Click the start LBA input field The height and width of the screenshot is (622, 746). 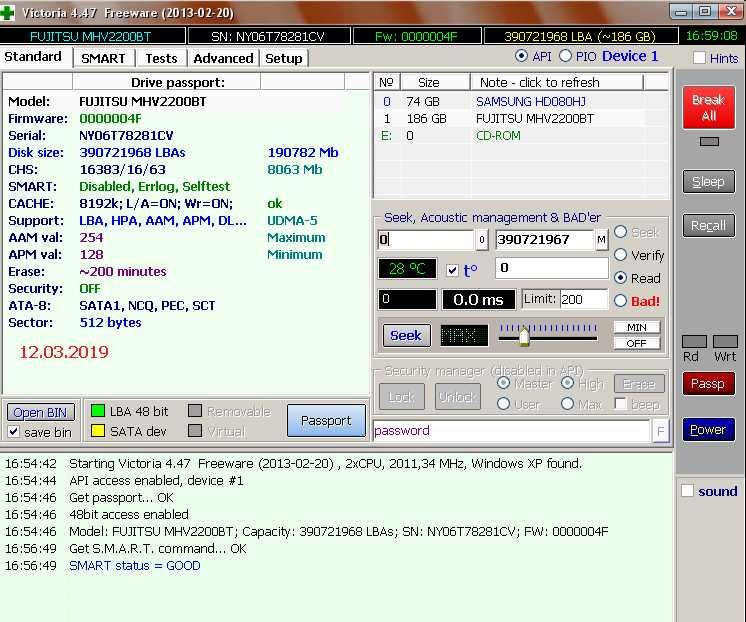(x=426, y=240)
